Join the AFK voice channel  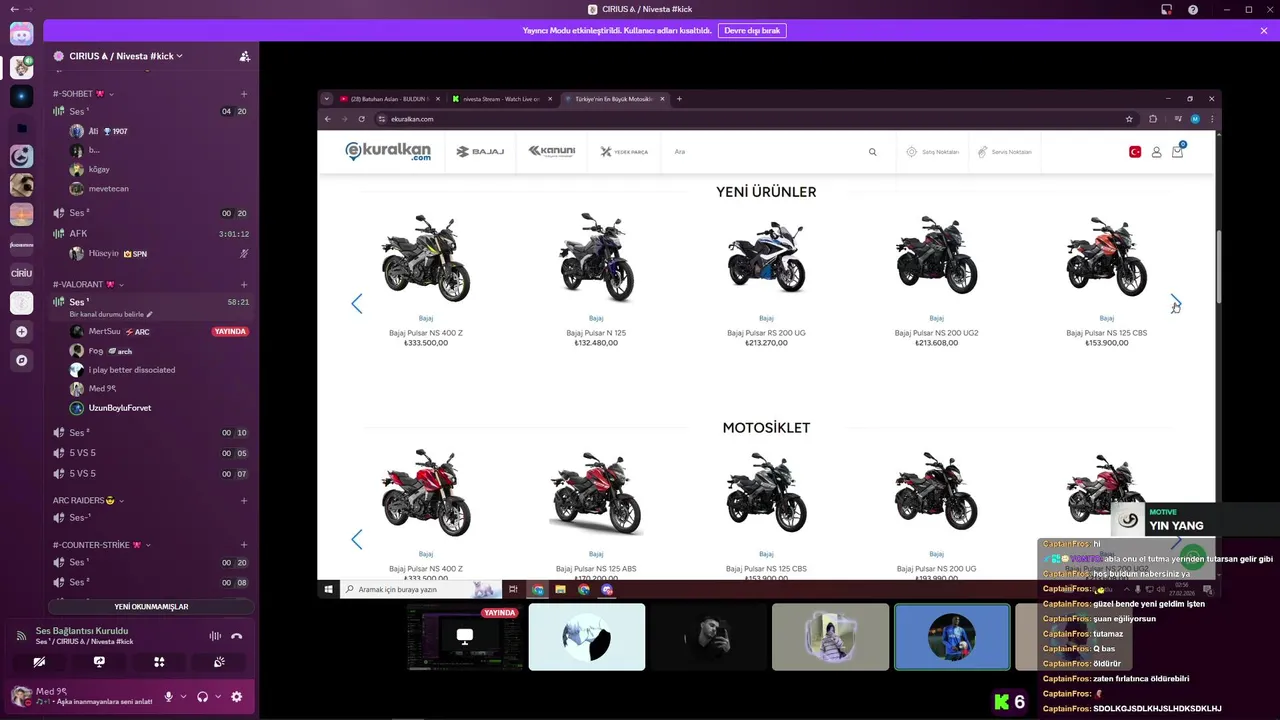click(x=150, y=234)
